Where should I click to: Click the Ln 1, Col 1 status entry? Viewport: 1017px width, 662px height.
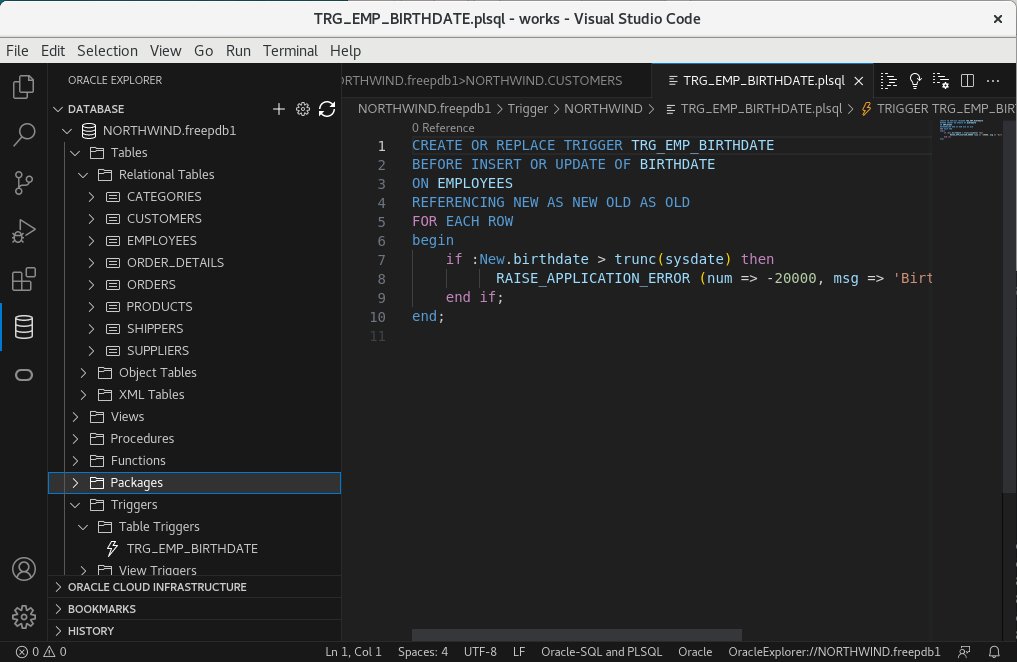click(x=353, y=652)
